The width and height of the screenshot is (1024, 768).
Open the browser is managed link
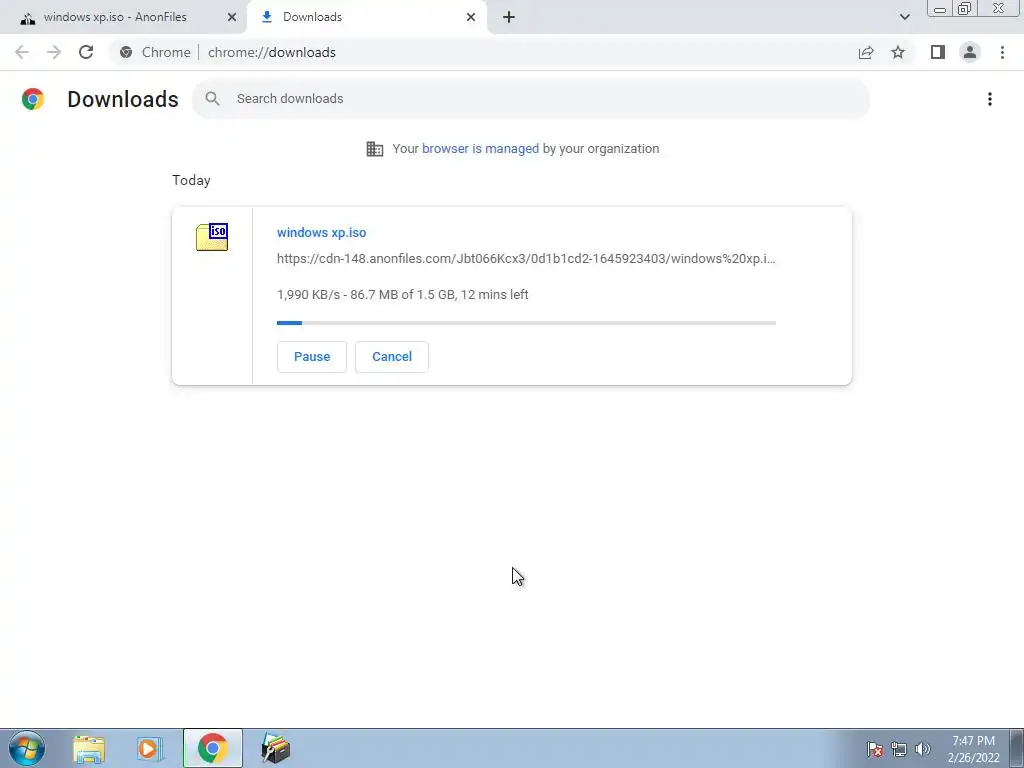(x=480, y=149)
